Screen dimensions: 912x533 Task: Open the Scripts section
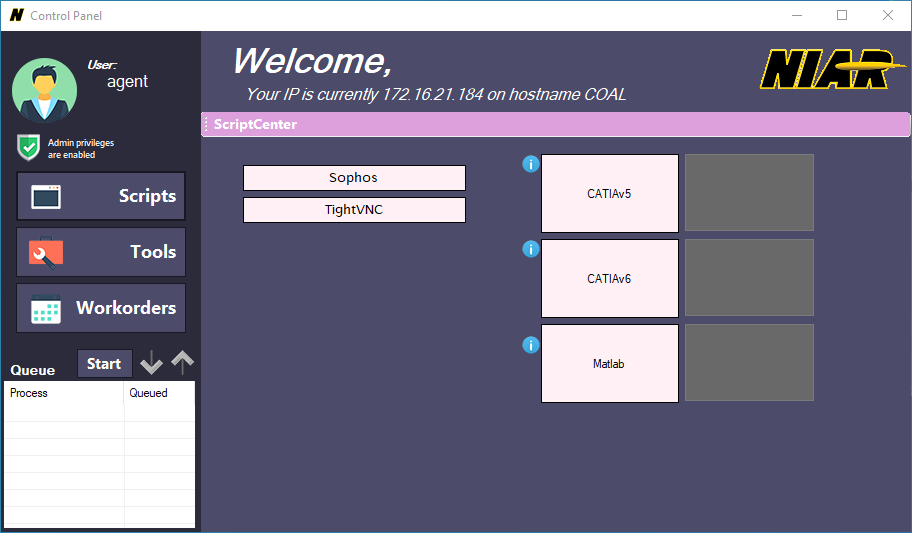pos(101,196)
